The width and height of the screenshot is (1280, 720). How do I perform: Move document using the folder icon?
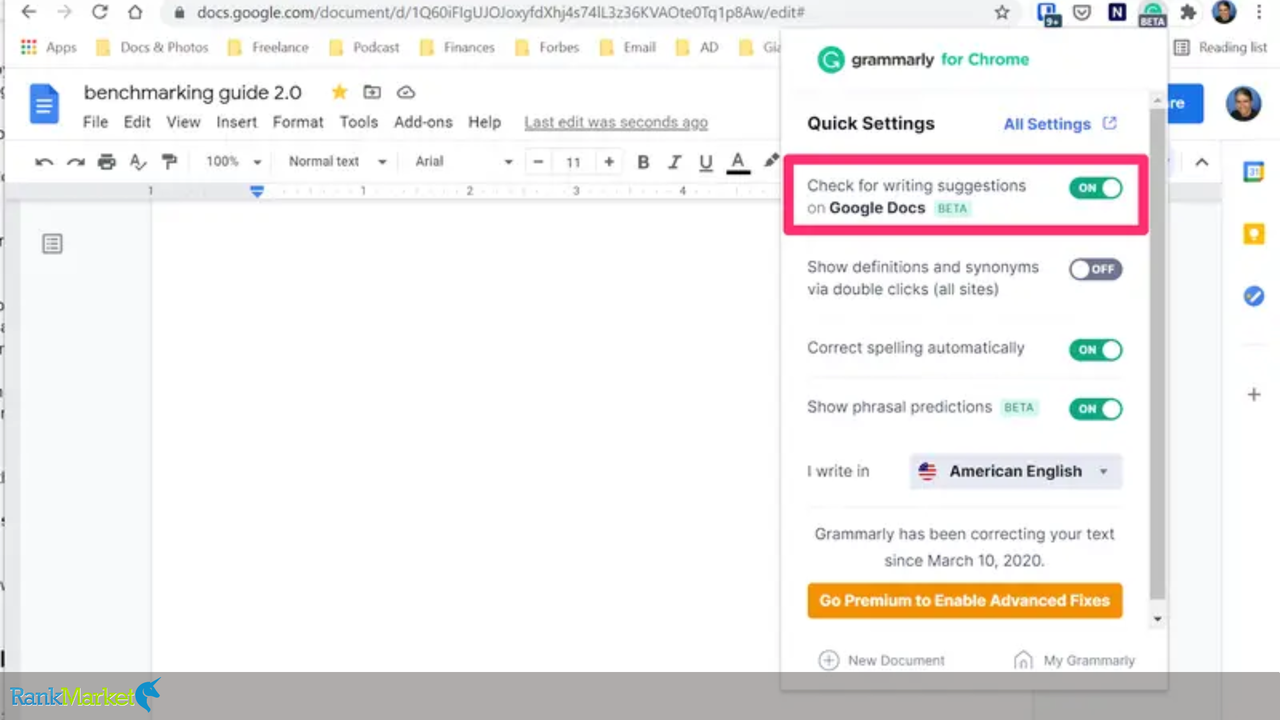tap(372, 92)
